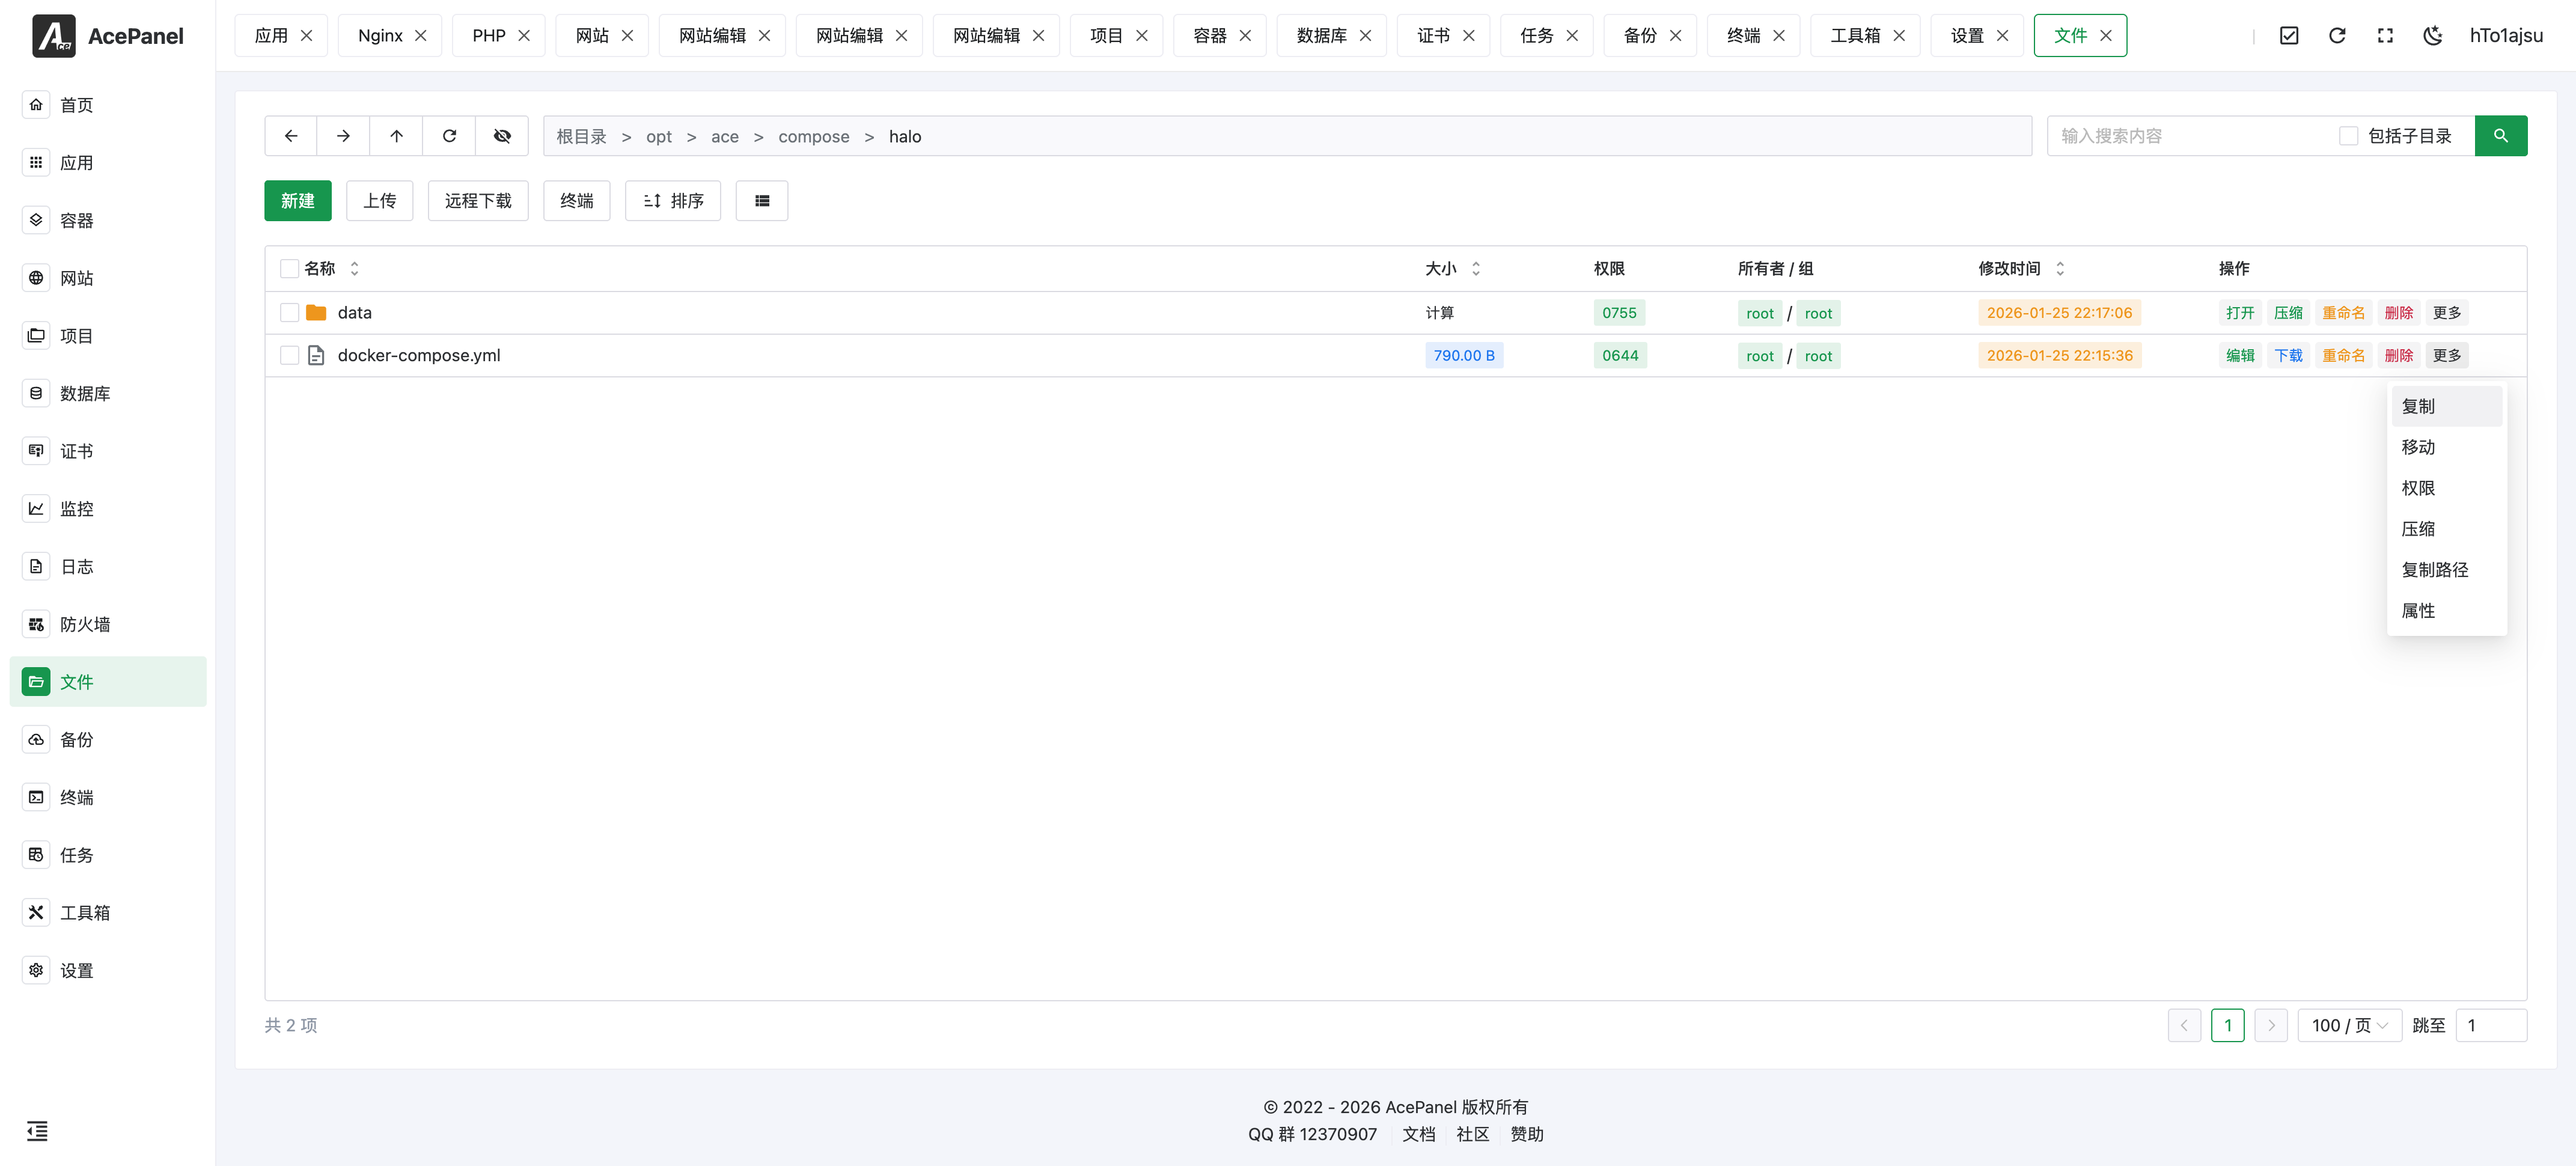
Task: Go up one directory with up arrow
Action: (396, 136)
